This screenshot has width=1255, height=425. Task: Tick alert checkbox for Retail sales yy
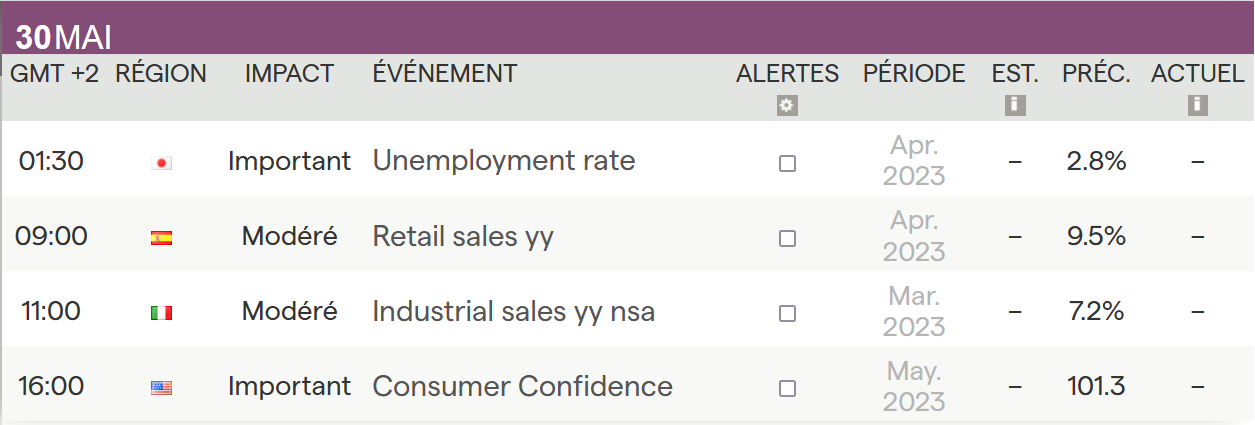pos(787,238)
